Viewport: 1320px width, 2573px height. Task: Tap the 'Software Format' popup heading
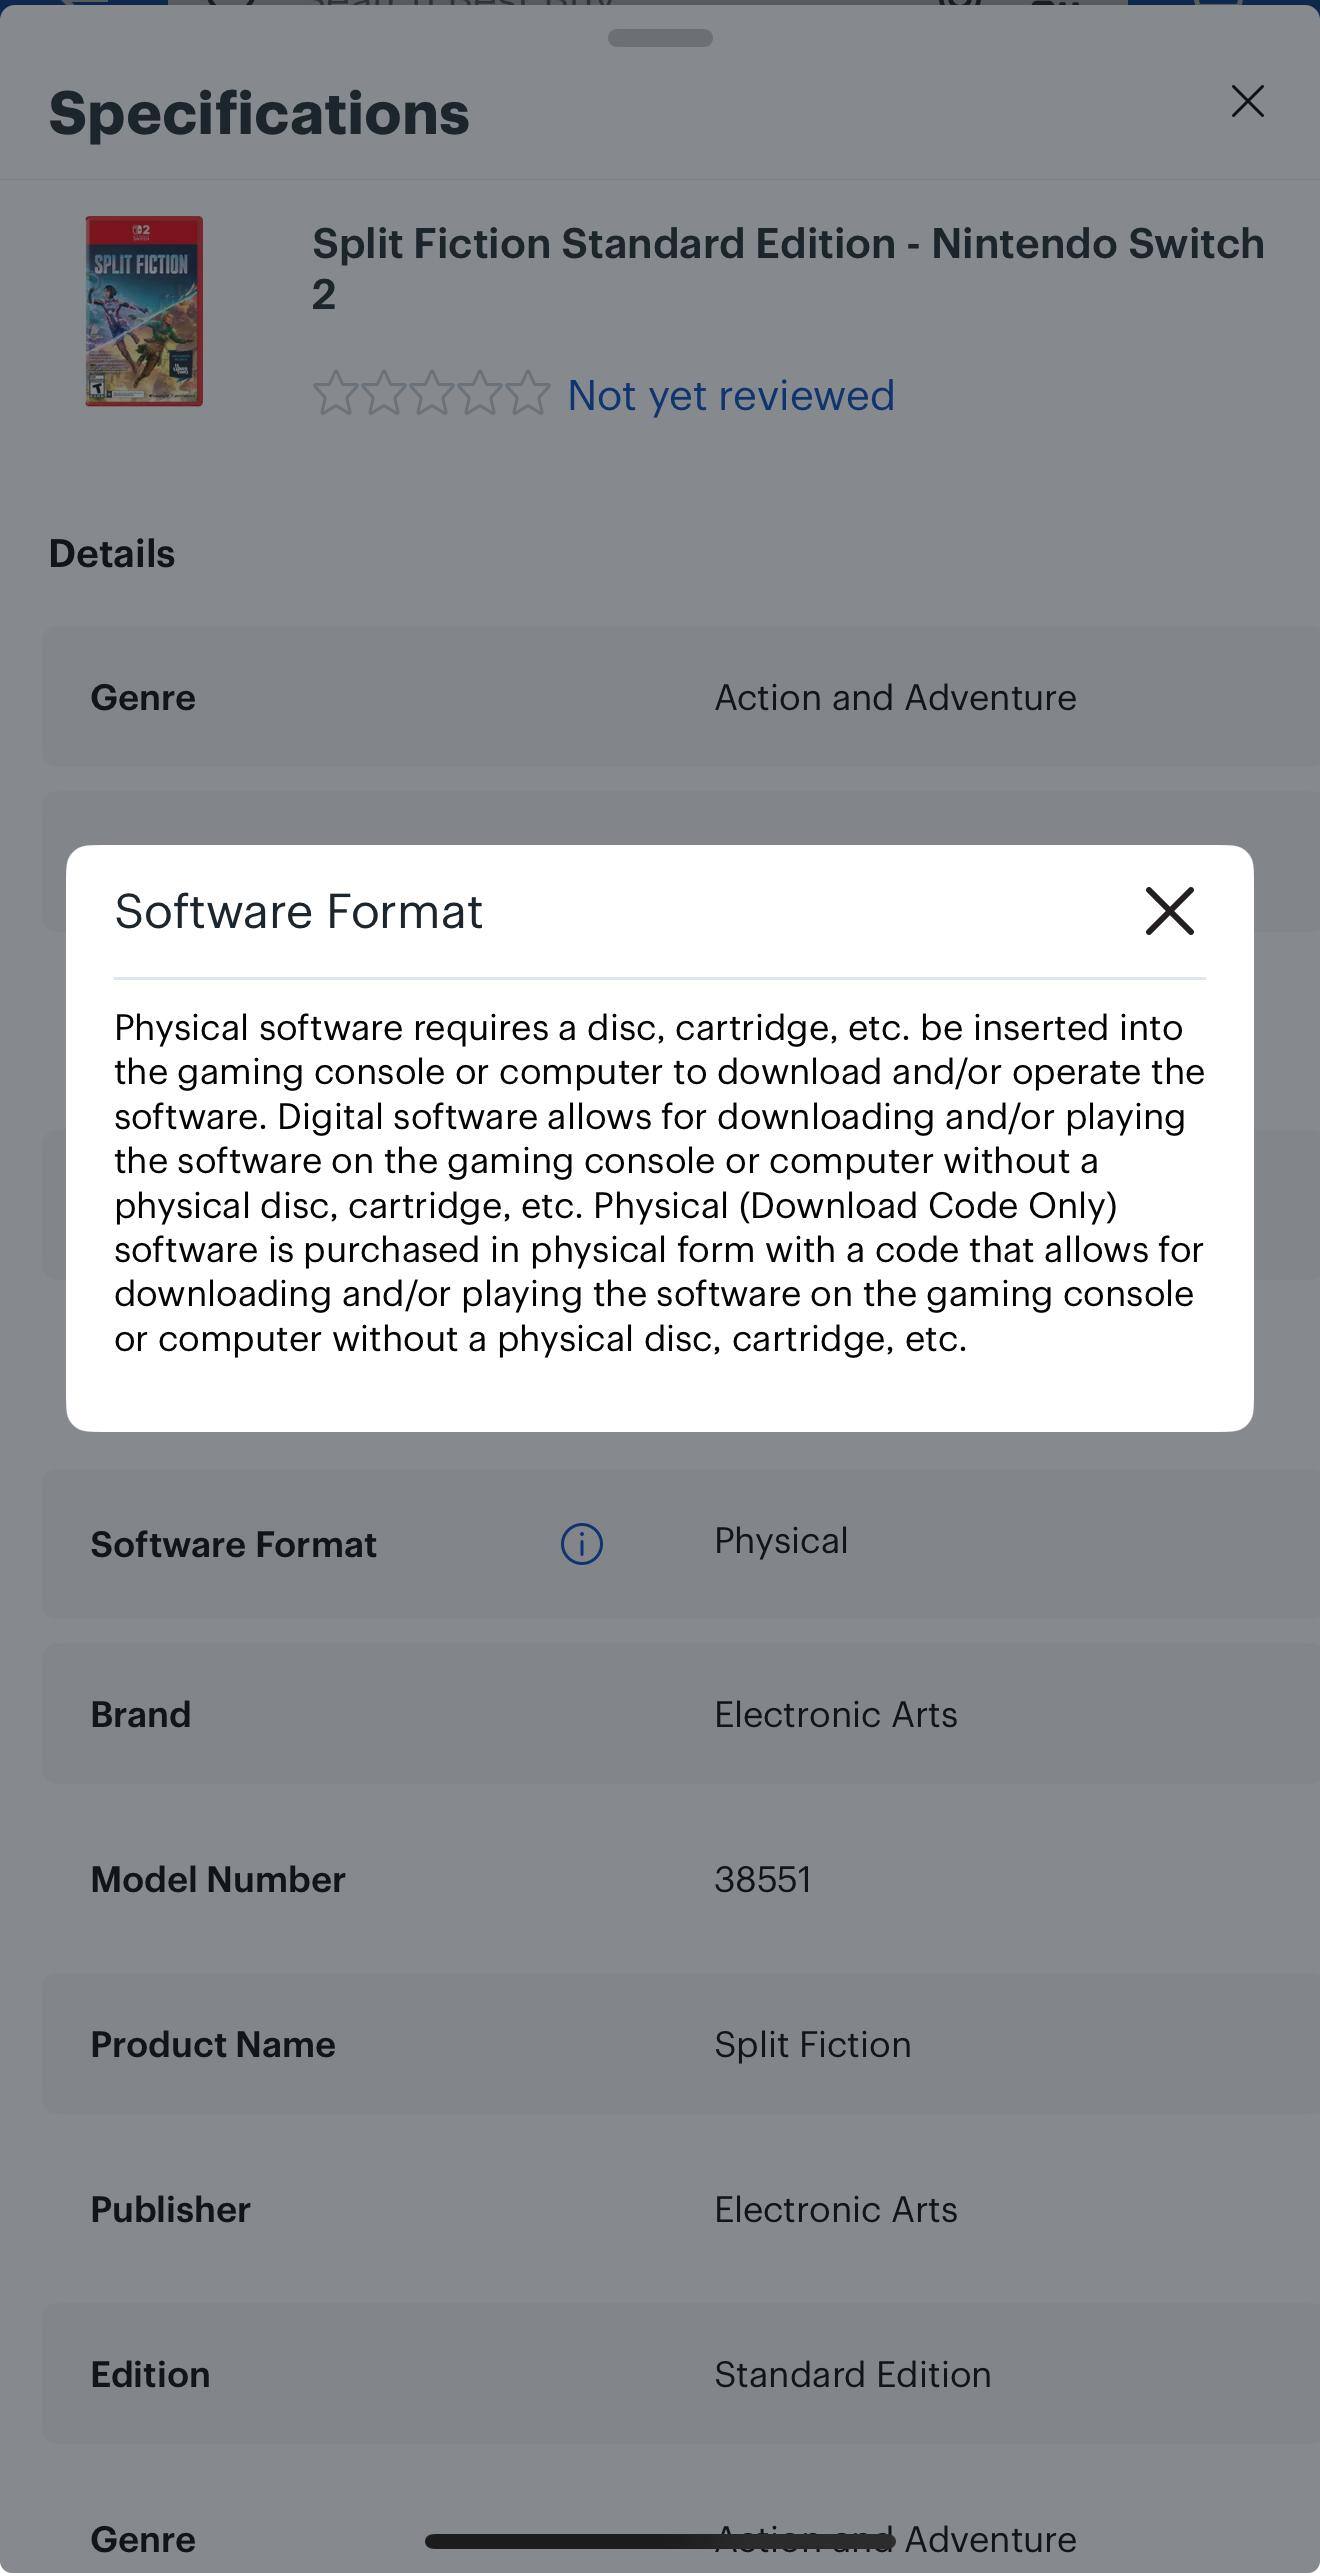pos(298,911)
